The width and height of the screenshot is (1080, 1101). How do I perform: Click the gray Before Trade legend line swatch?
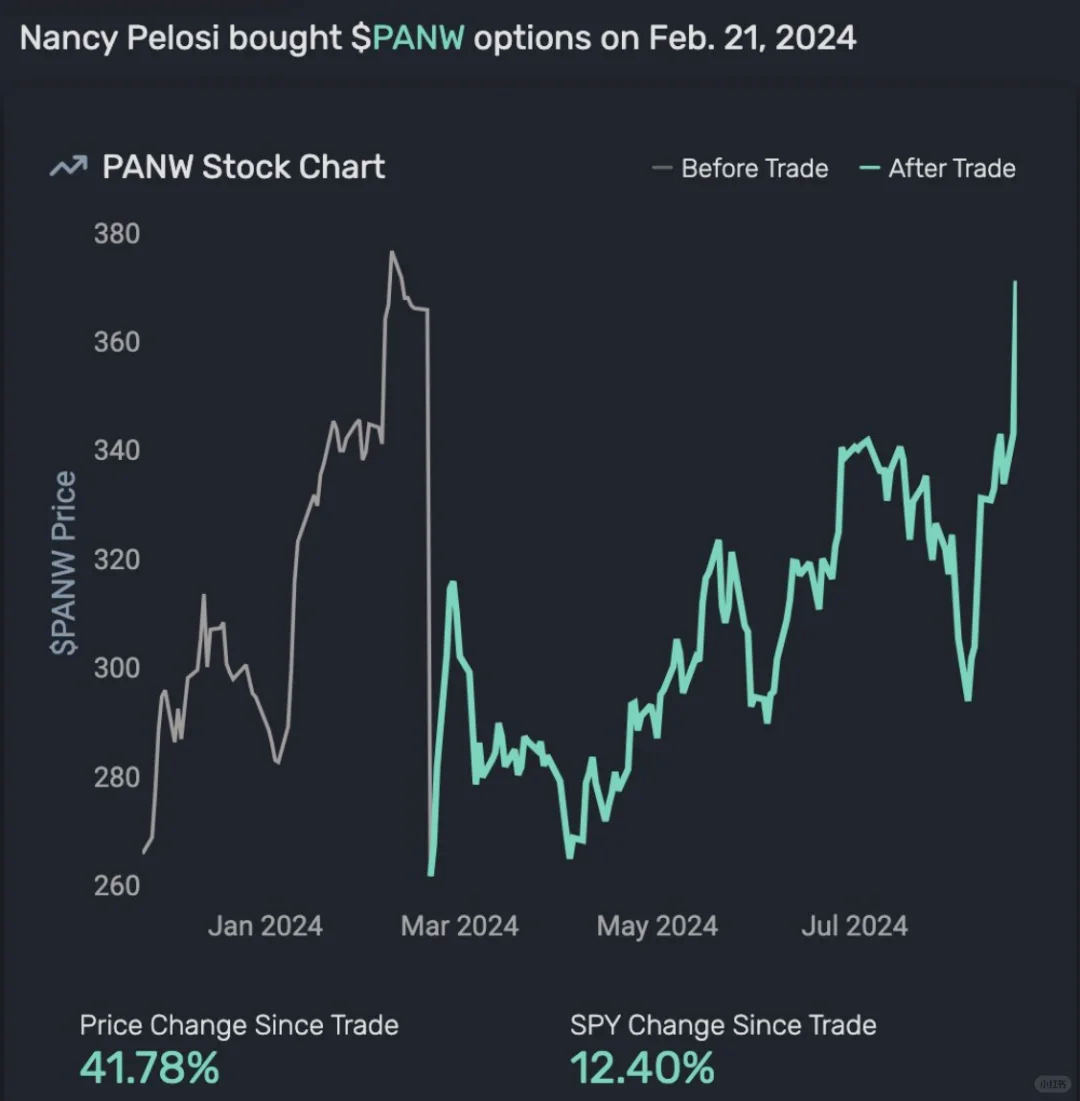(661, 169)
